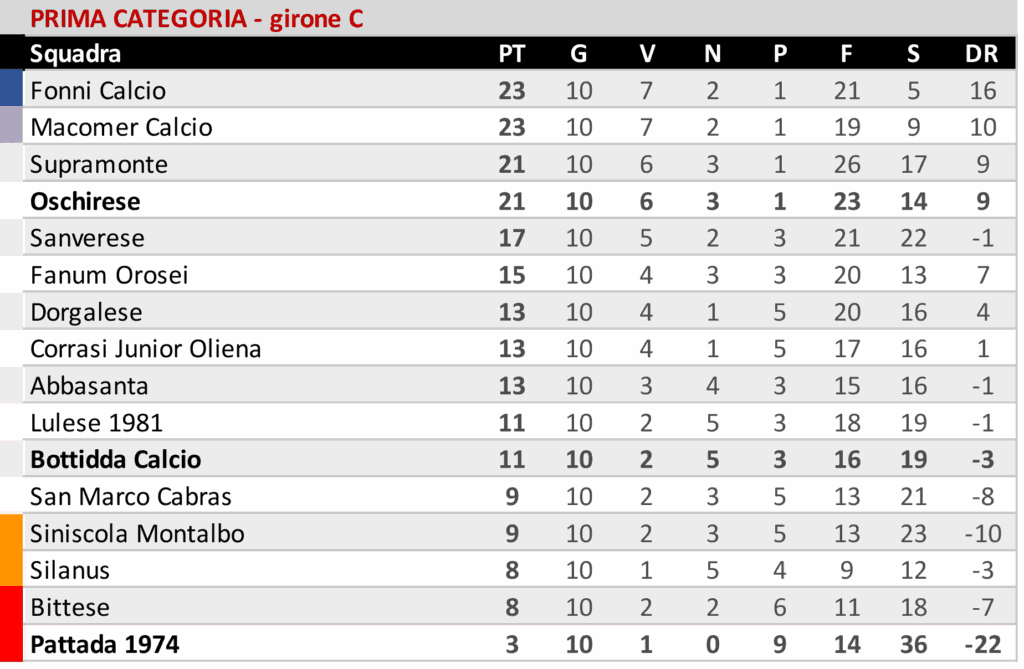Sort by the DR column header
Image resolution: width=1024 pixels, height=669 pixels.
[981, 54]
